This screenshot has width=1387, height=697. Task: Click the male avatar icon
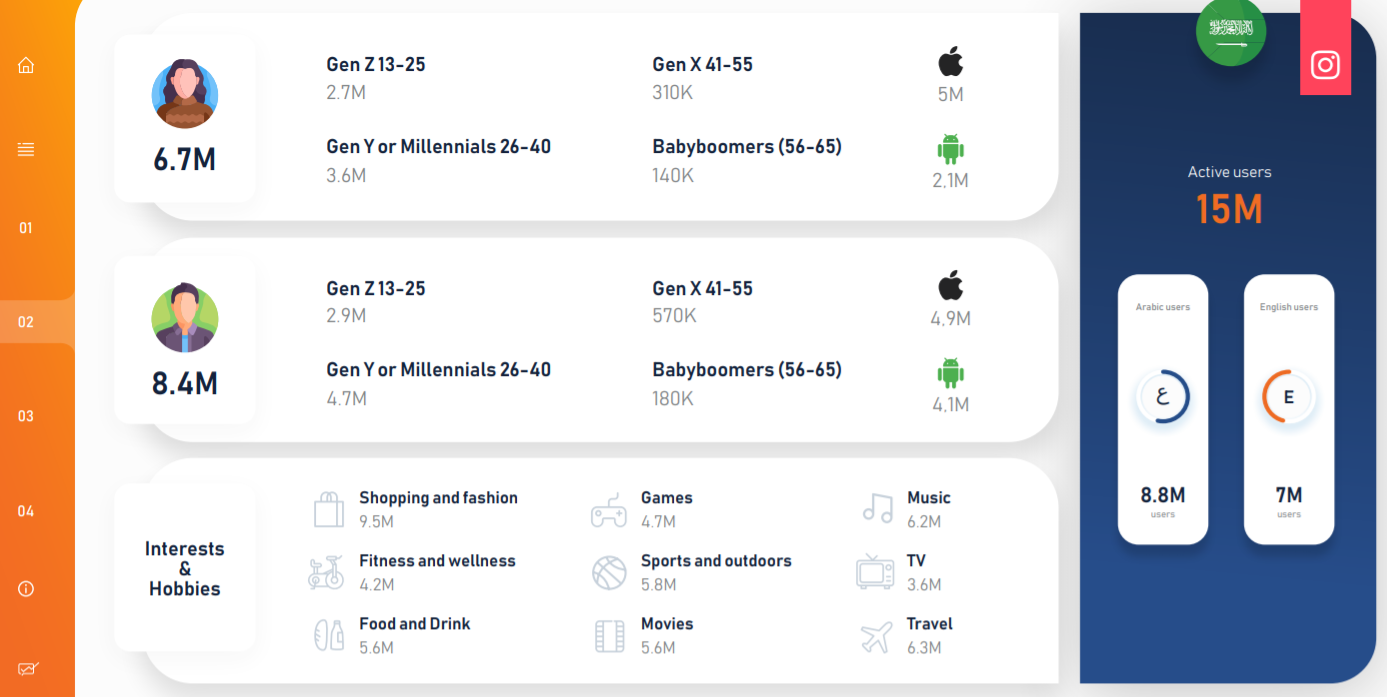tap(185, 318)
